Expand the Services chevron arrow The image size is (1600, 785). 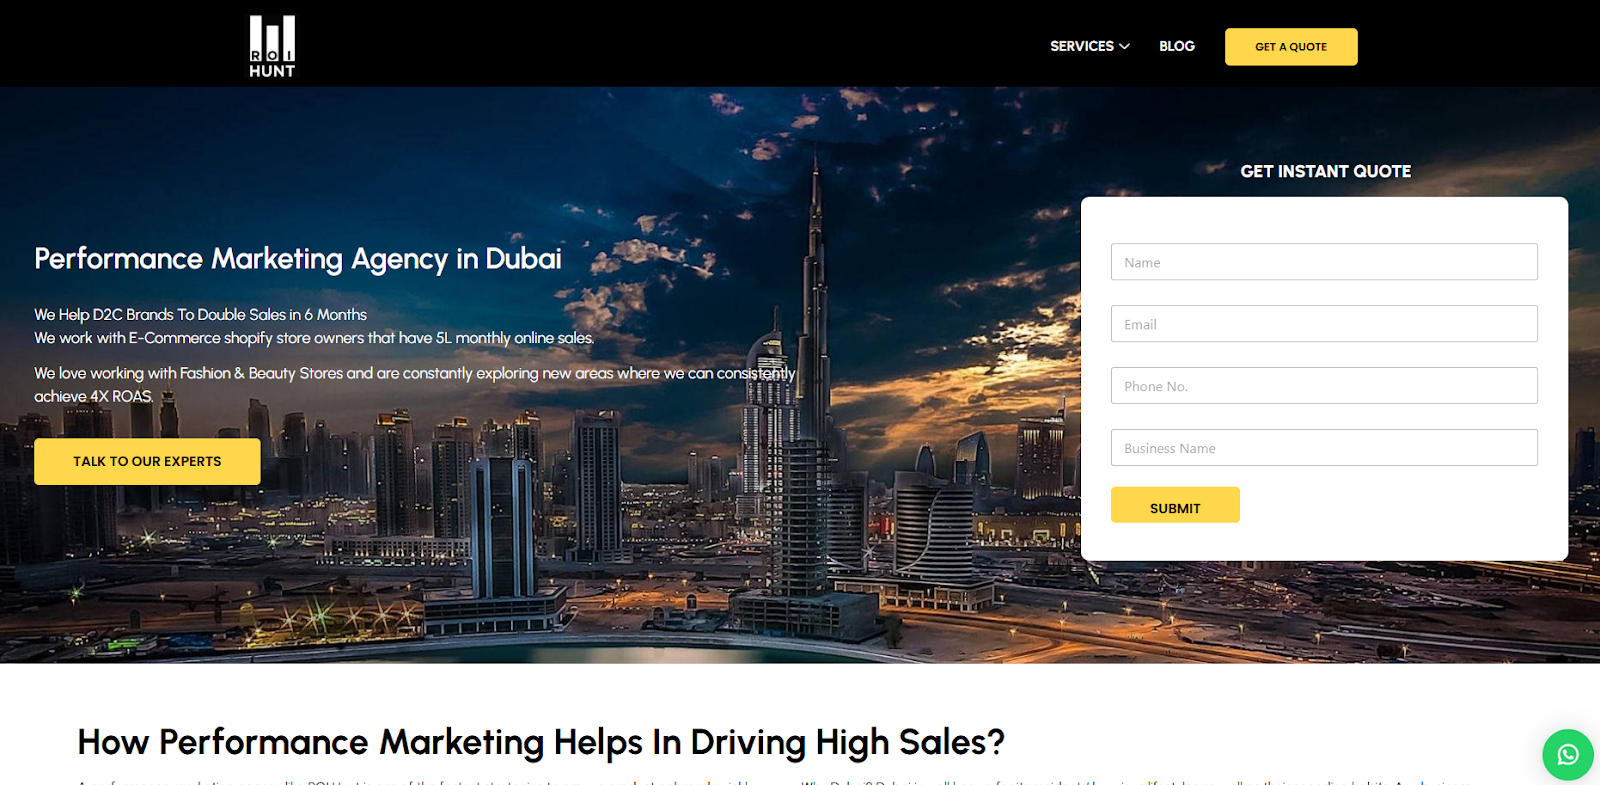tap(1125, 46)
